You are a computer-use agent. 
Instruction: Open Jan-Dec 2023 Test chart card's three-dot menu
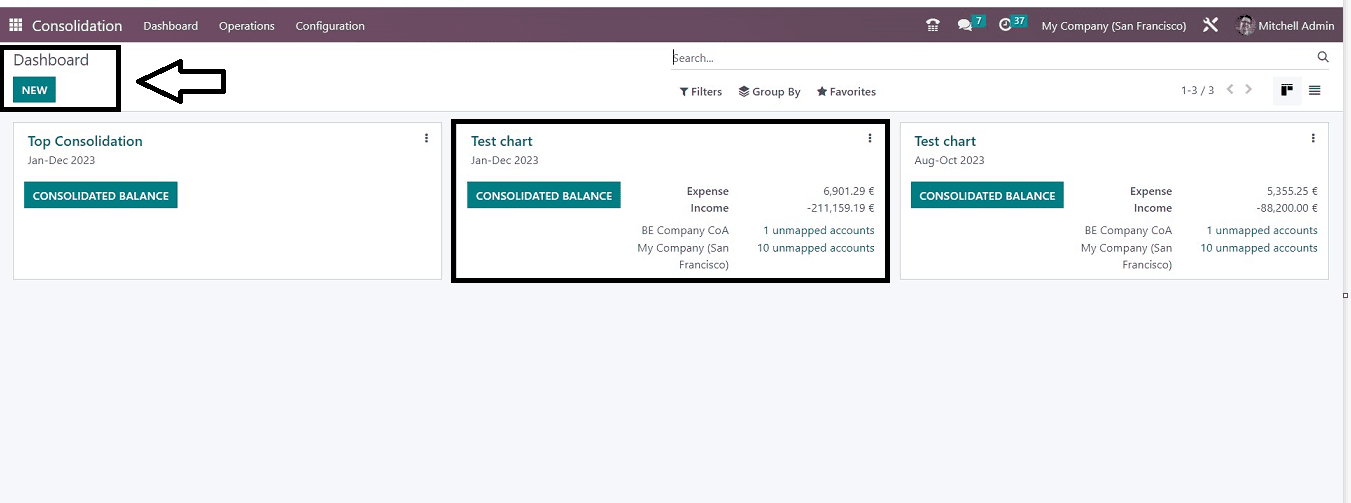pyautogui.click(x=870, y=138)
